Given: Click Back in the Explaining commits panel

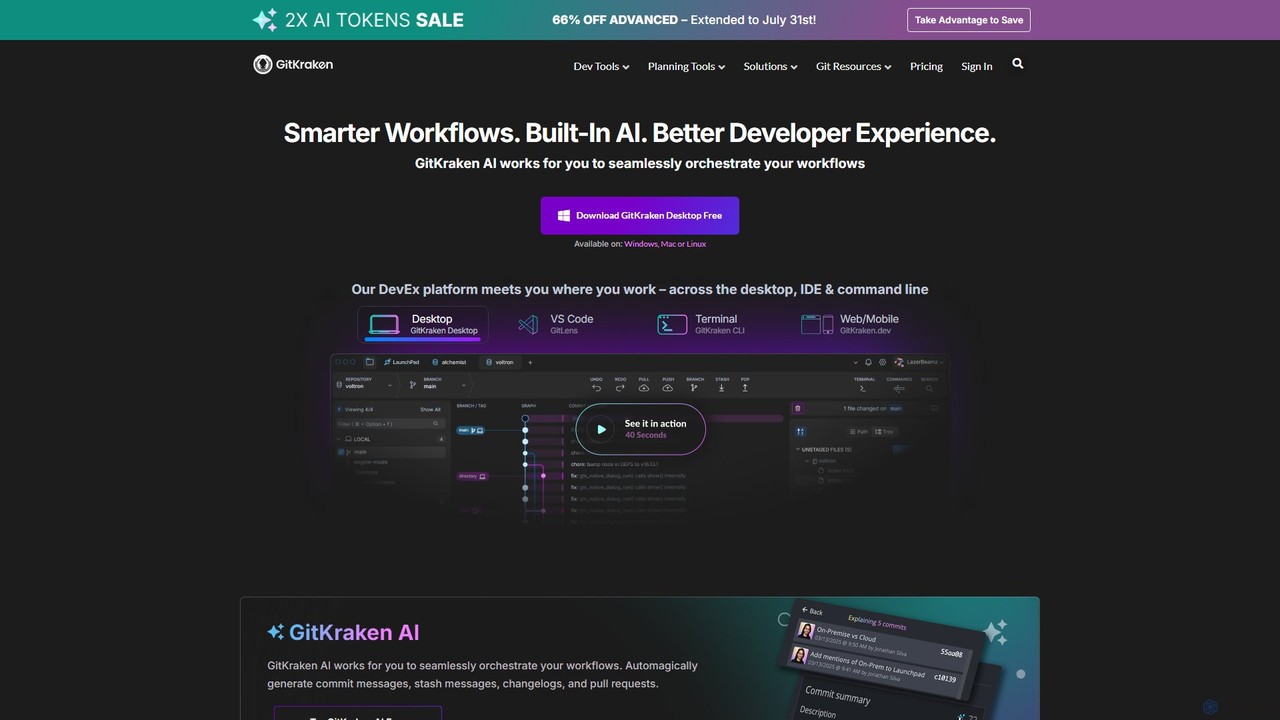Looking at the screenshot, I should click(812, 611).
